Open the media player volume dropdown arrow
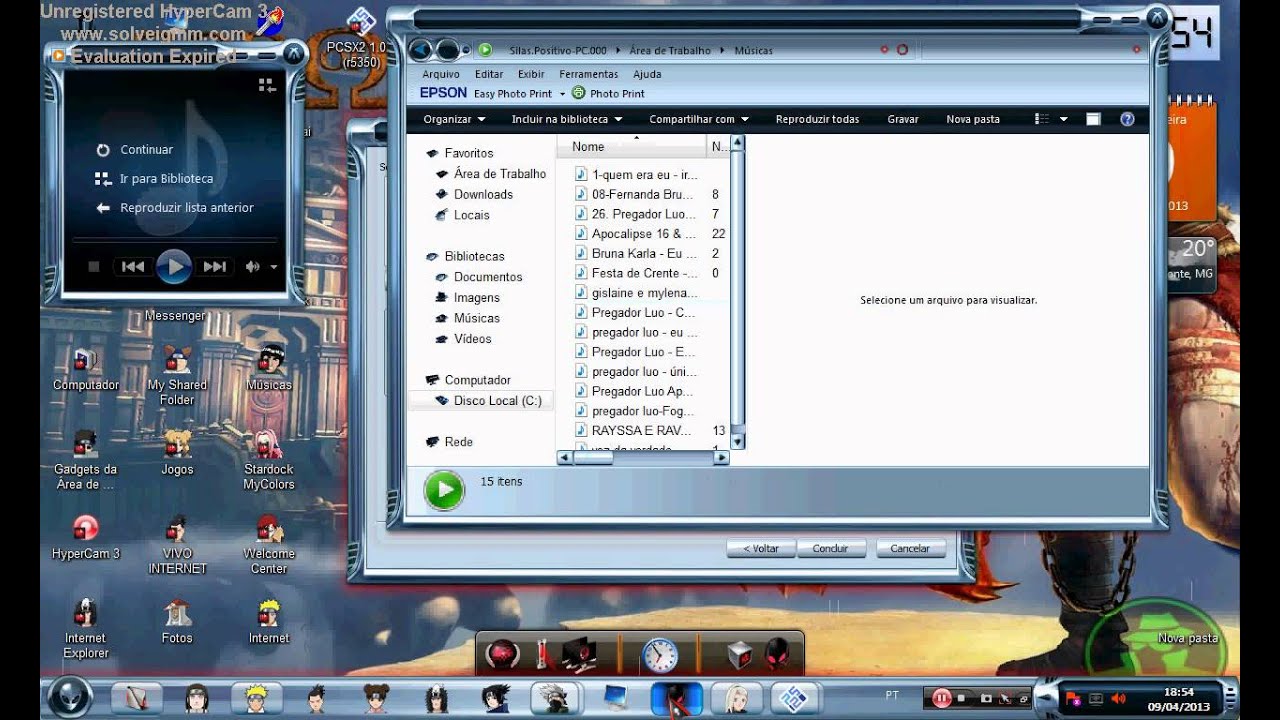 (274, 268)
